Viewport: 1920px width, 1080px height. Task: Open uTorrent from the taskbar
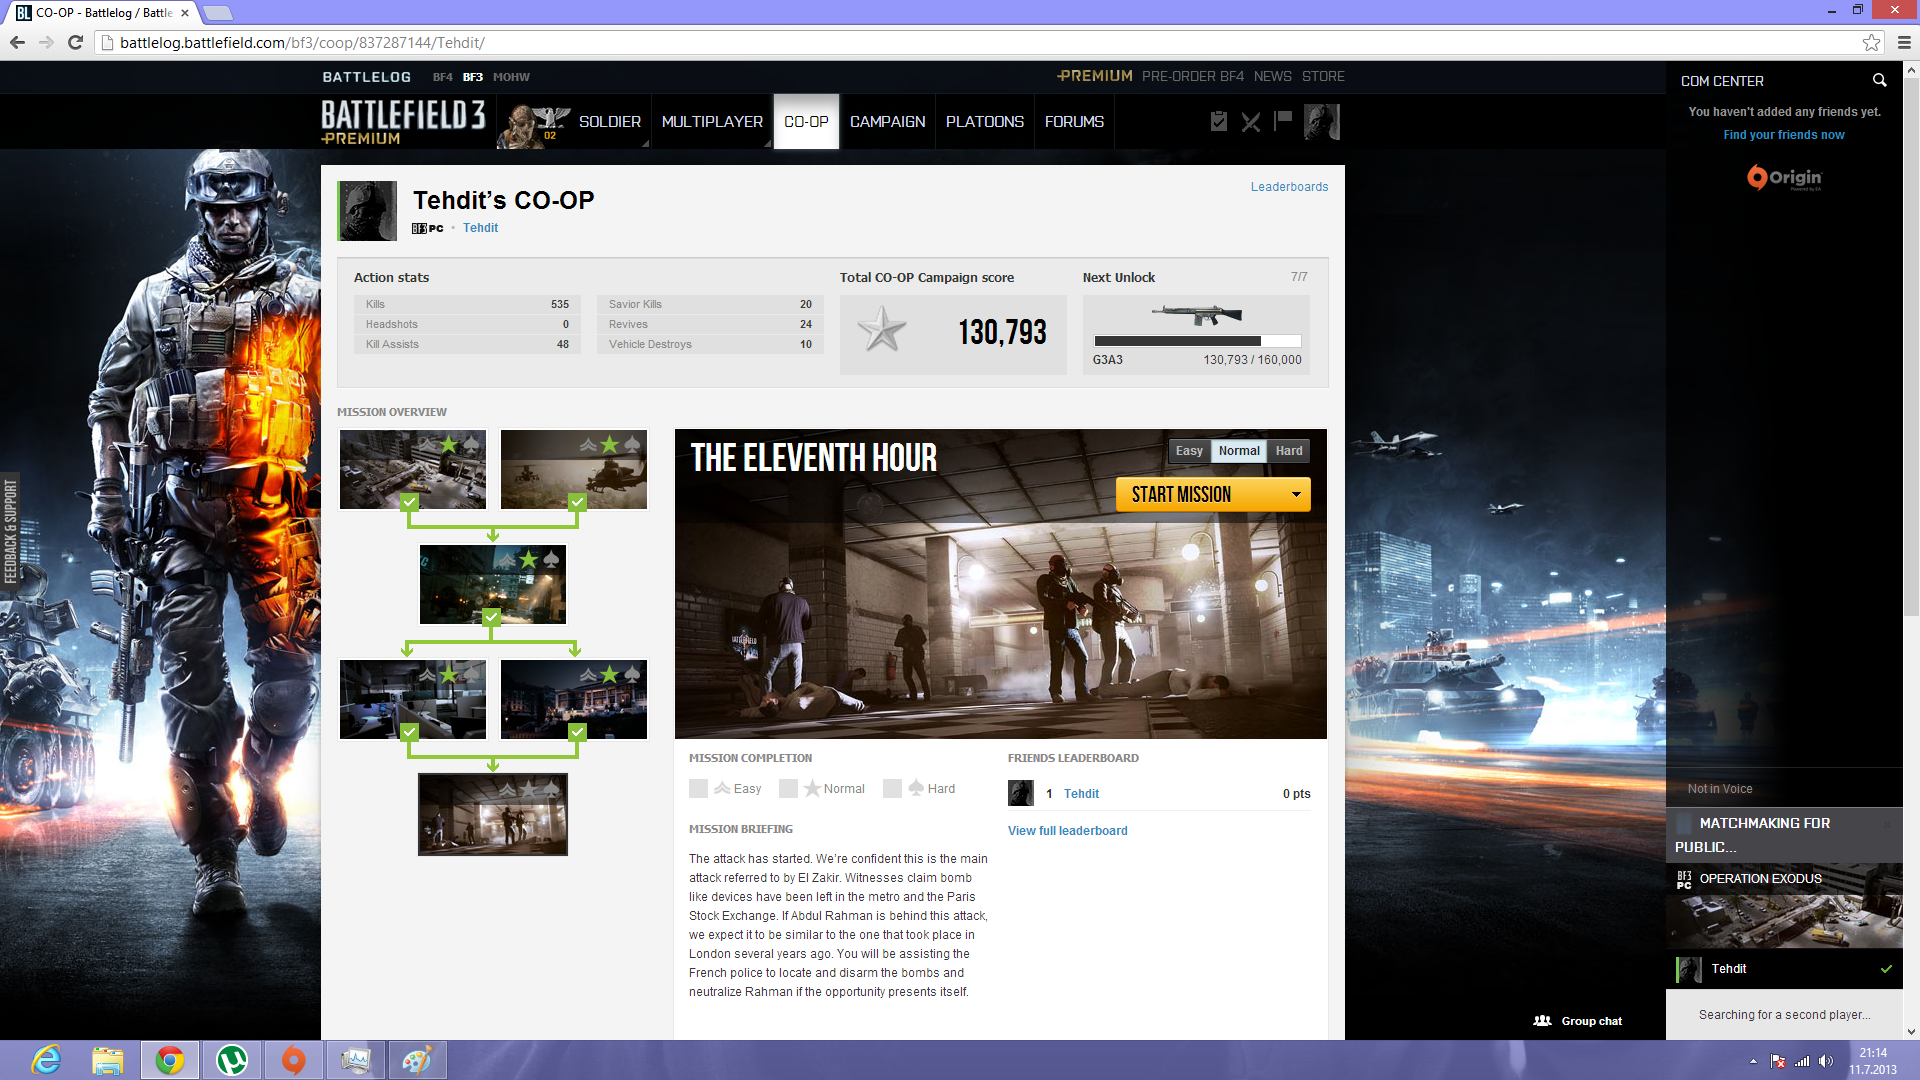pos(232,1060)
